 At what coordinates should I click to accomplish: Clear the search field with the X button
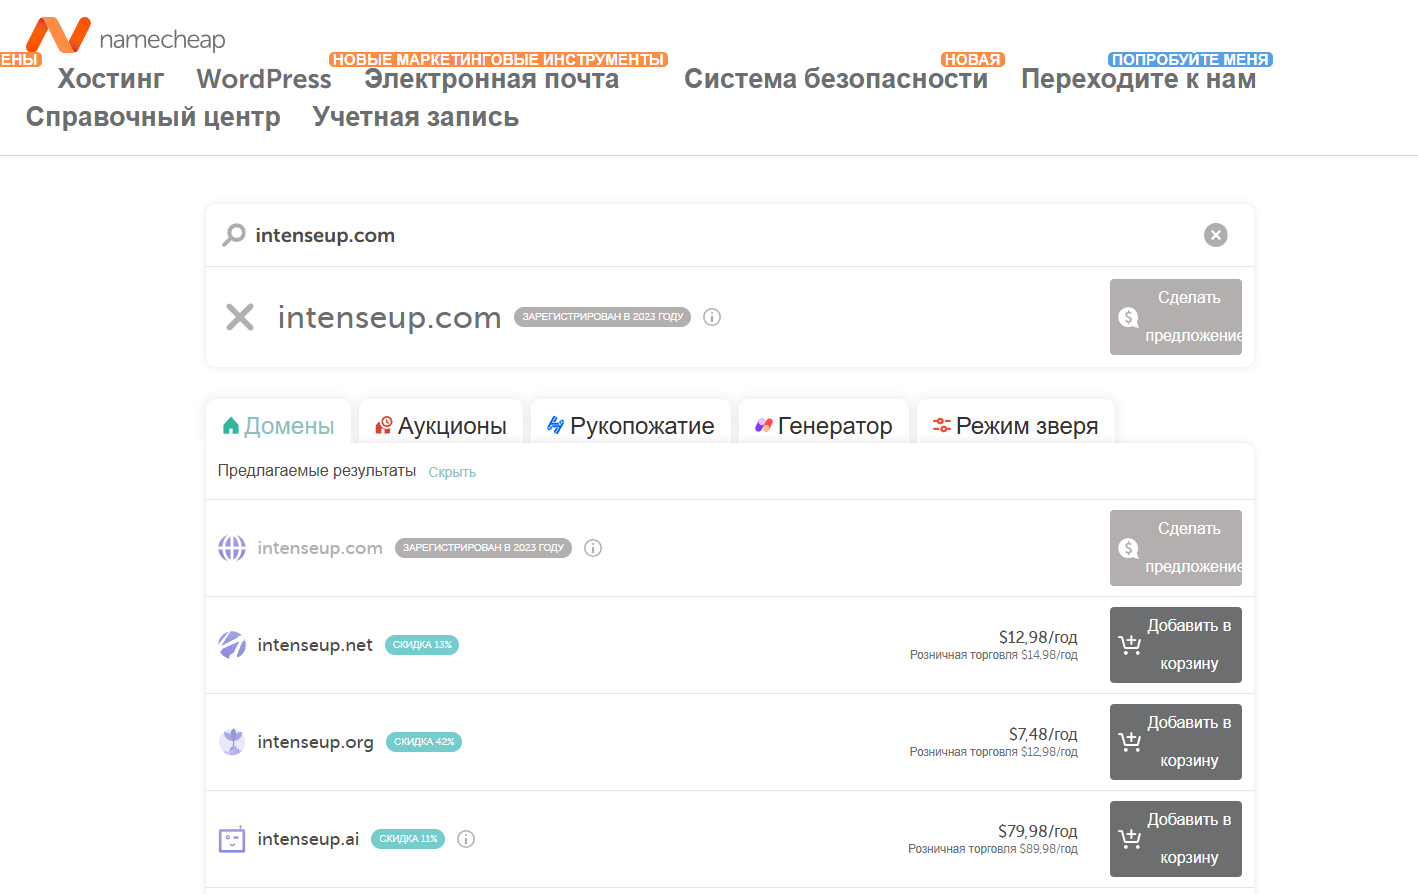pyautogui.click(x=1216, y=235)
